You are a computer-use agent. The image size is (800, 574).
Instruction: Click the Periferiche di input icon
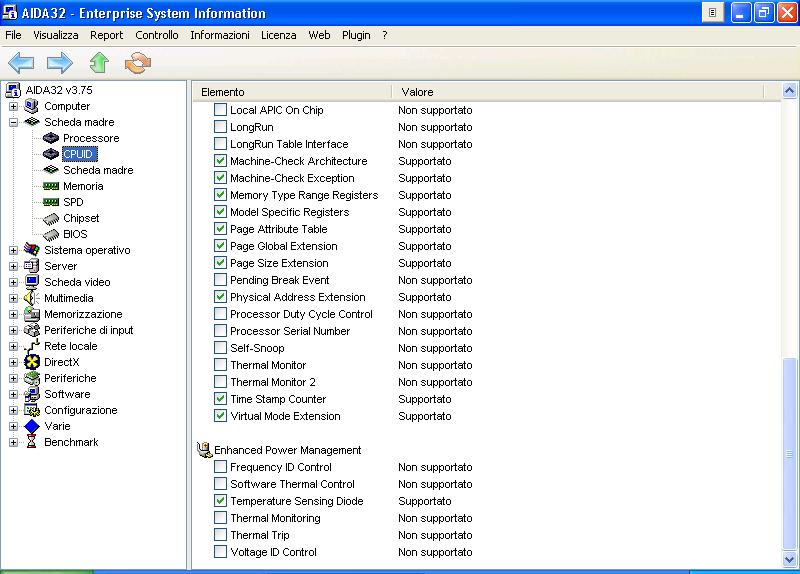click(32, 330)
